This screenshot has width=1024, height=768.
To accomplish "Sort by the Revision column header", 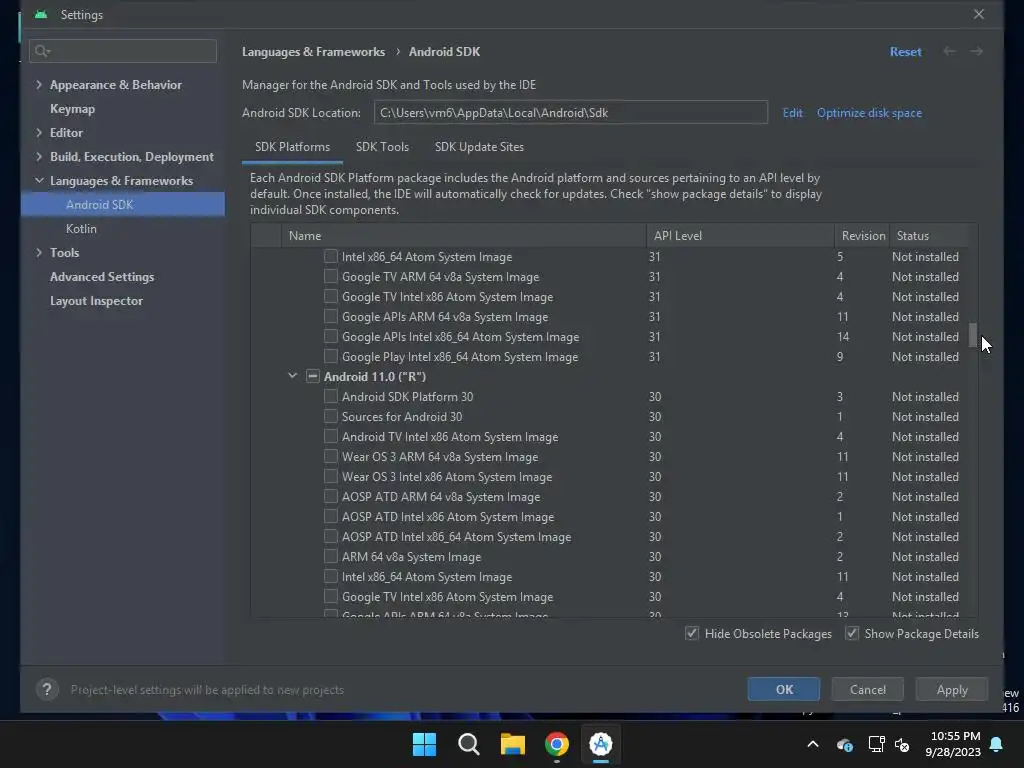I will click(x=862, y=236).
